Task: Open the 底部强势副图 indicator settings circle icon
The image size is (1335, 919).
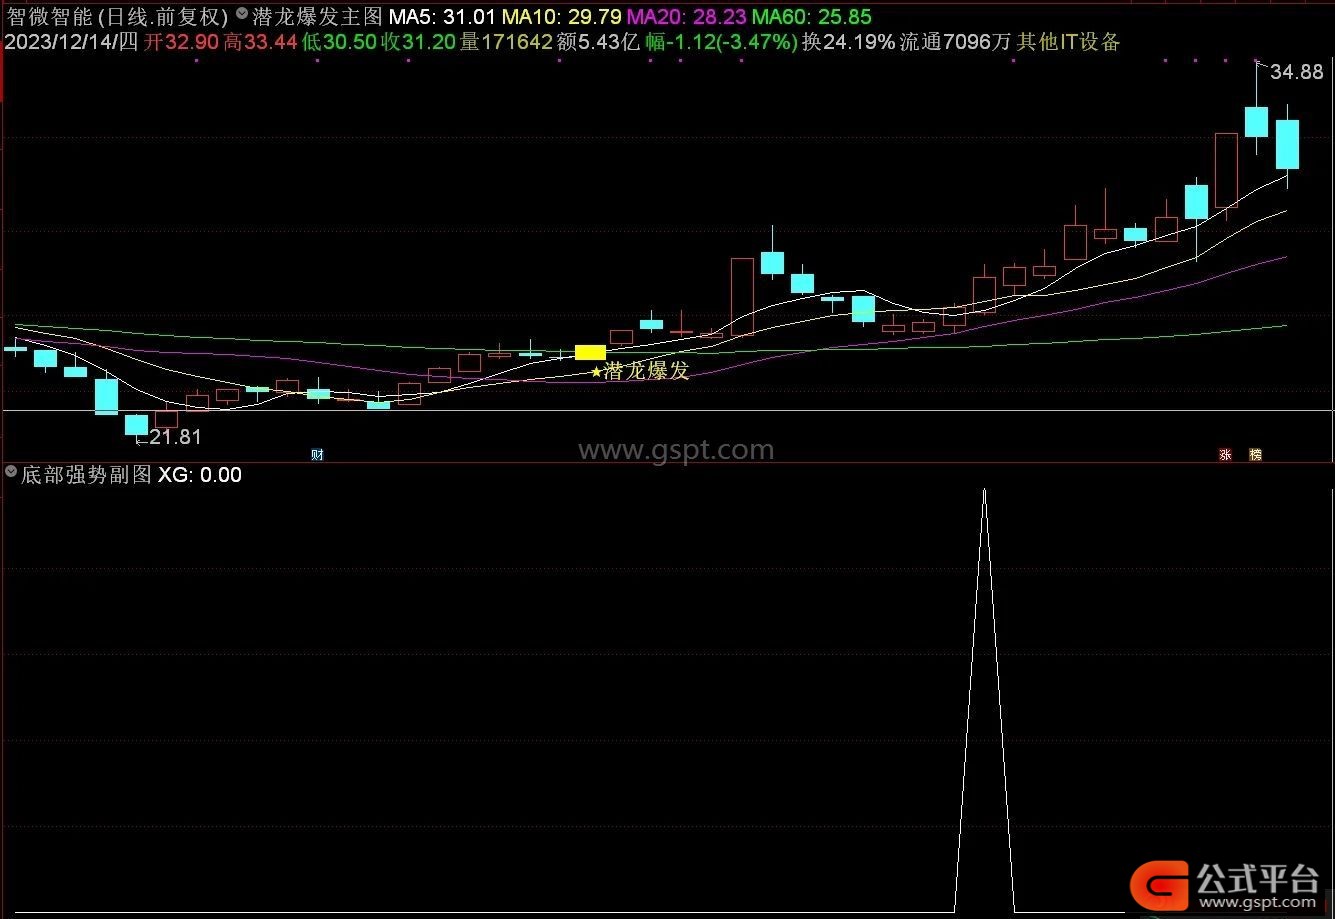Action: tap(11, 473)
